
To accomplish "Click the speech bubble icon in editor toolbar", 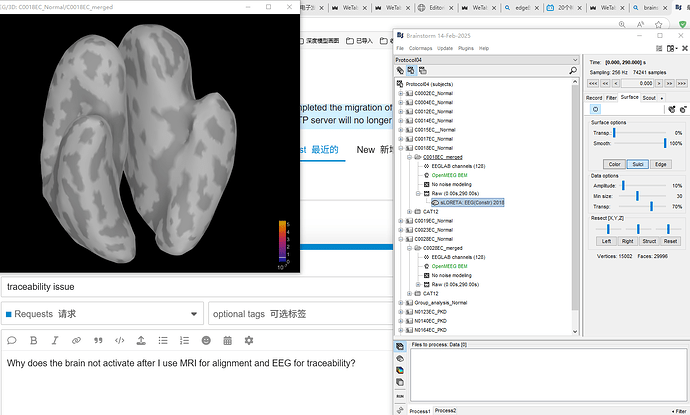I will [x=12, y=340].
